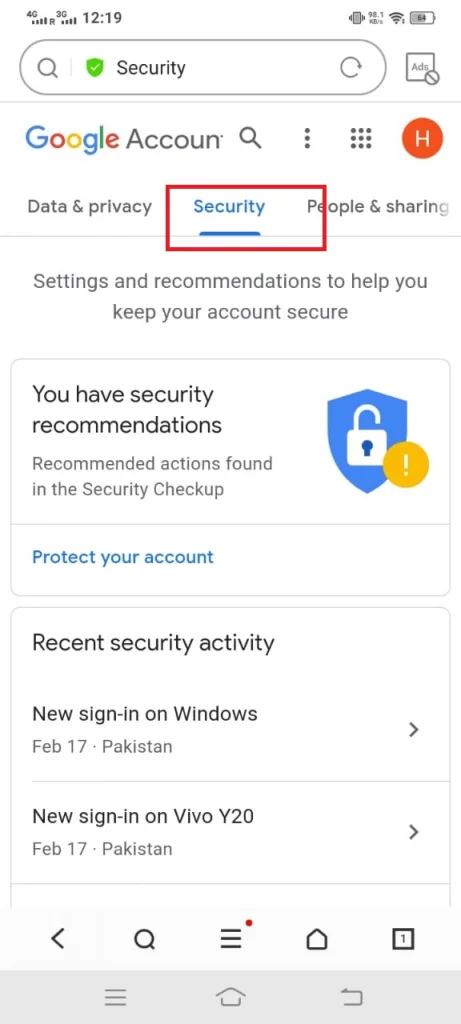Image resolution: width=461 pixels, height=1024 pixels.
Task: Go back using browser back arrow
Action: pyautogui.click(x=57, y=939)
